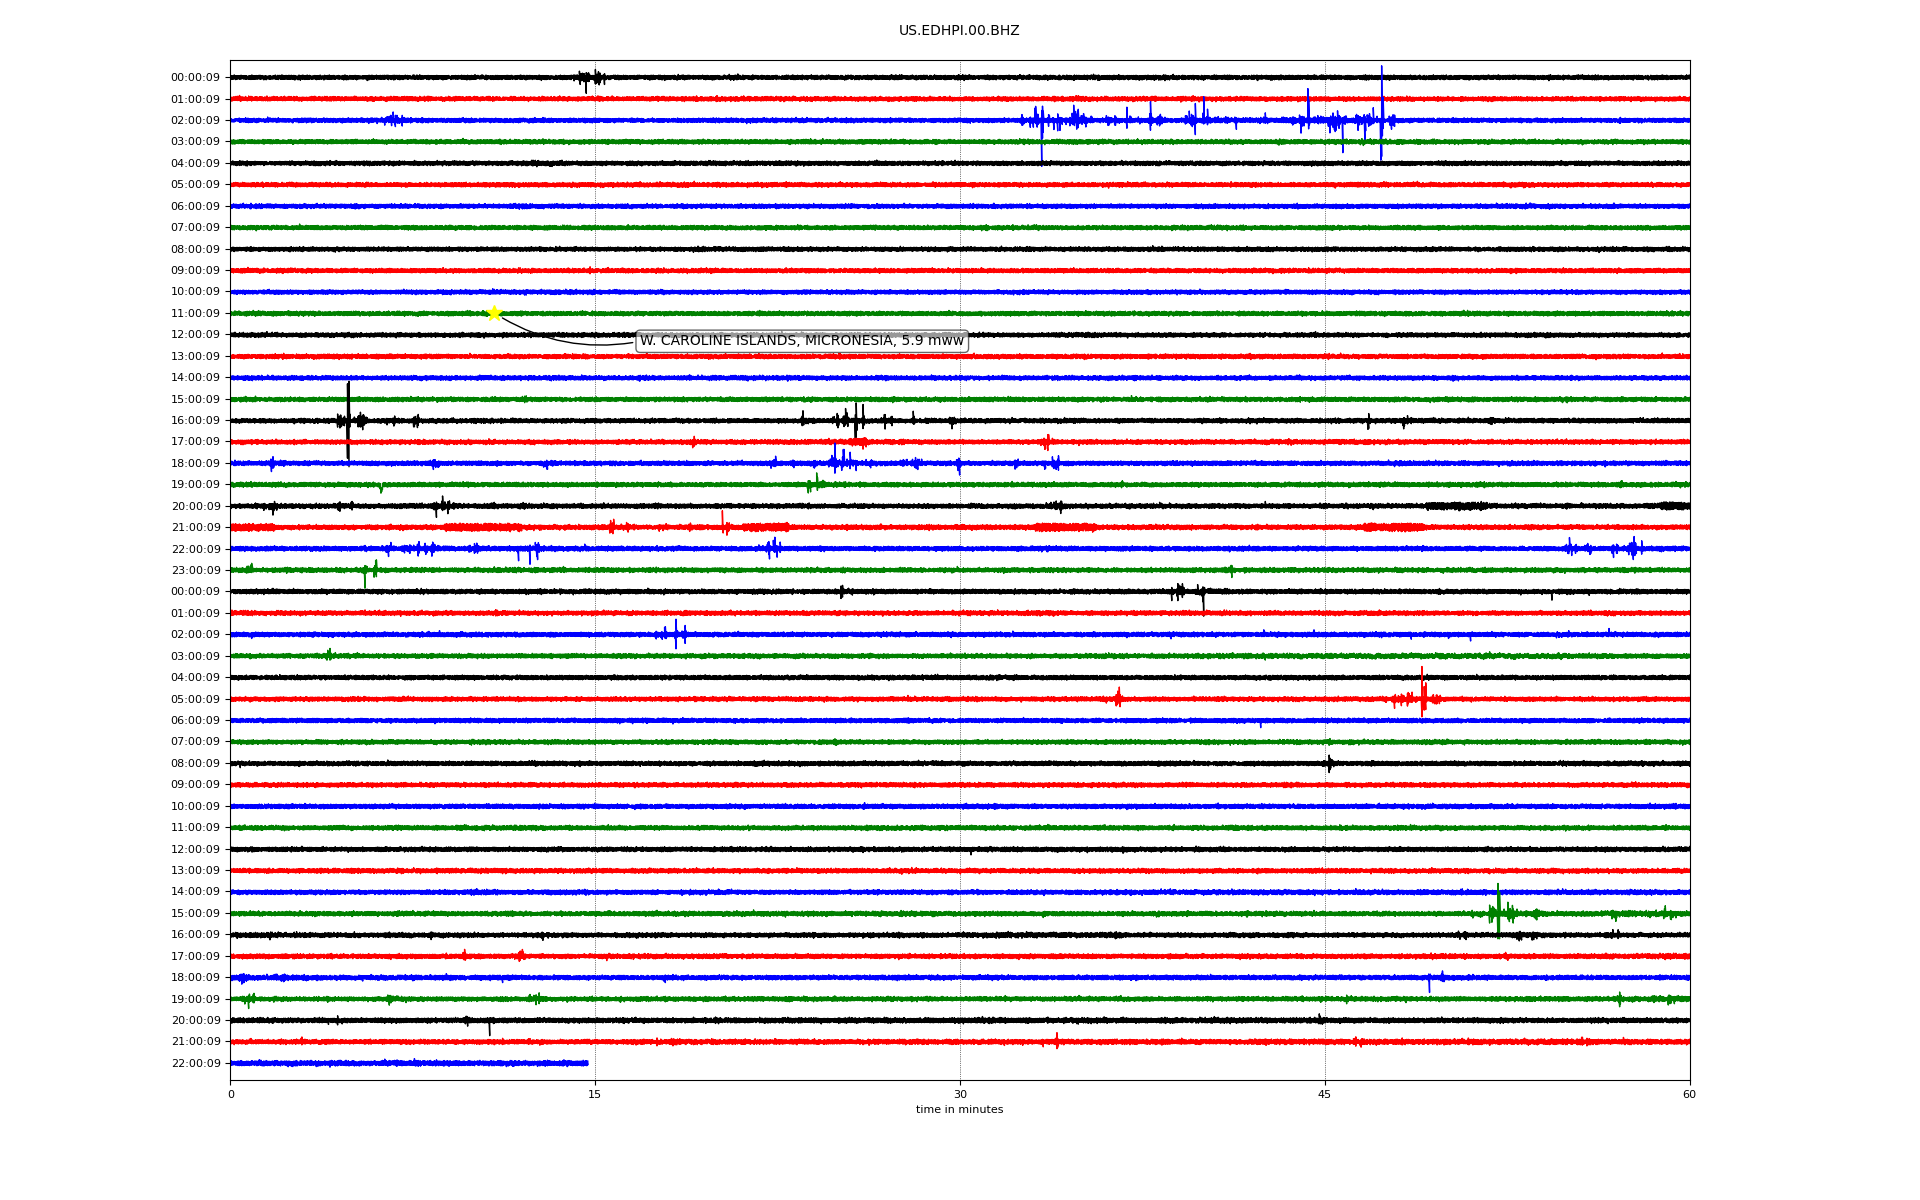Click the second 14:00:09 time label
Viewport: 1920px width, 1200px height.
pyautogui.click(x=195, y=892)
